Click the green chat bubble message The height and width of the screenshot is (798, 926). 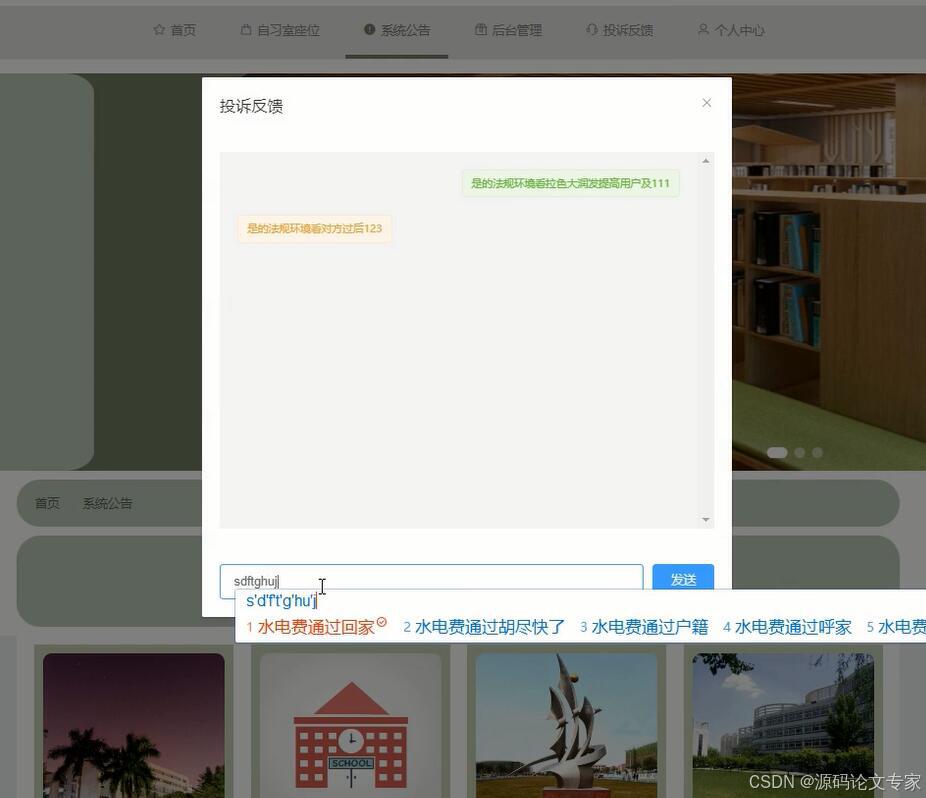[x=570, y=183]
